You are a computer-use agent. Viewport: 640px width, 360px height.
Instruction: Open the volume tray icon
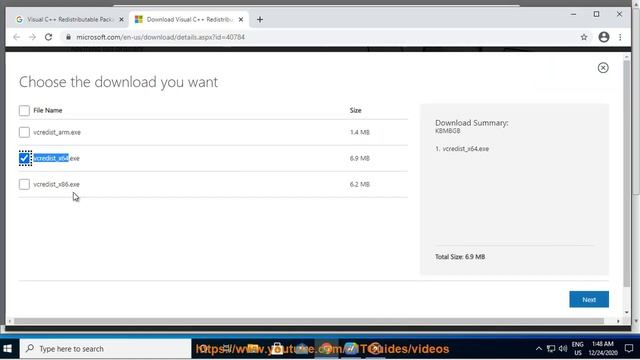click(x=563, y=349)
